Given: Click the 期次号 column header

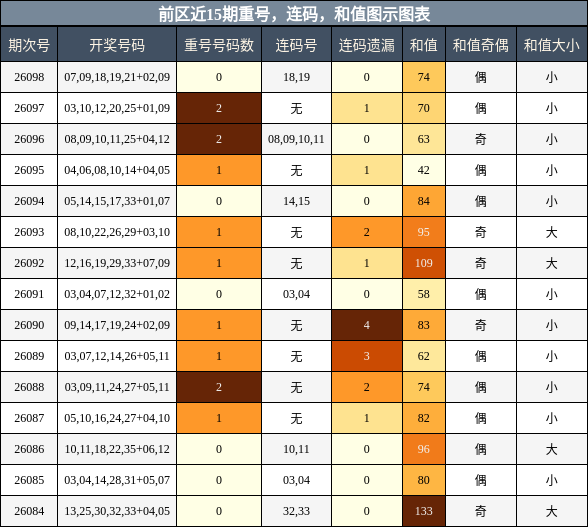Looking at the screenshot, I should pyautogui.click(x=29, y=45).
